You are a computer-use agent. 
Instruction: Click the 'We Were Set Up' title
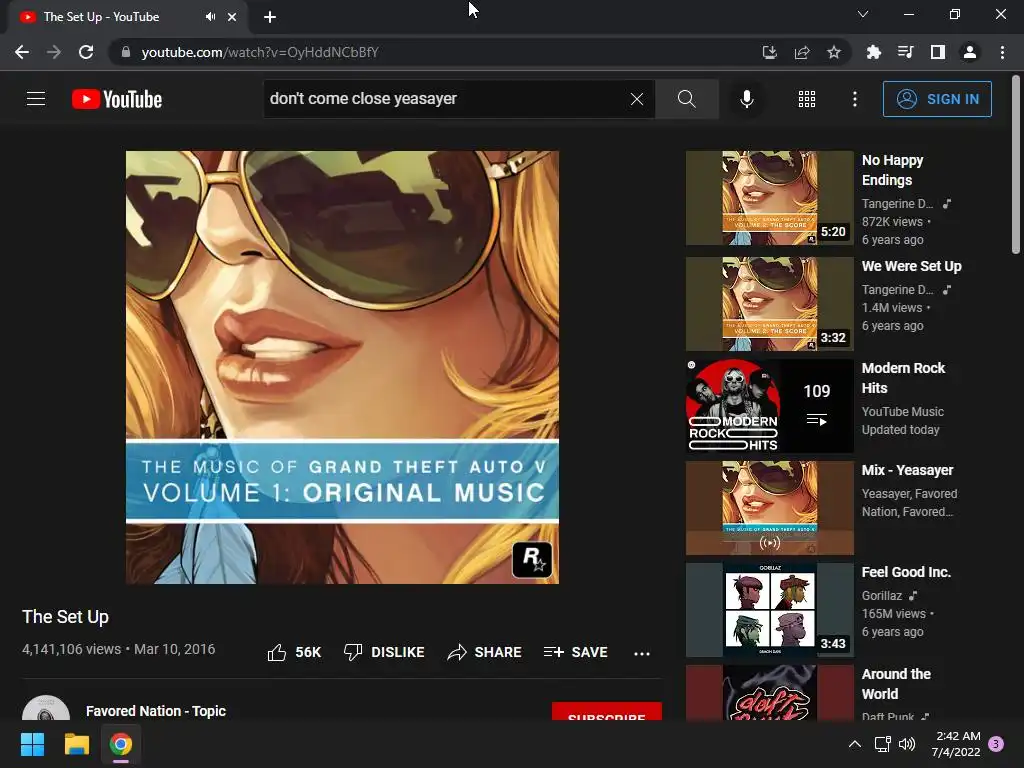point(911,266)
